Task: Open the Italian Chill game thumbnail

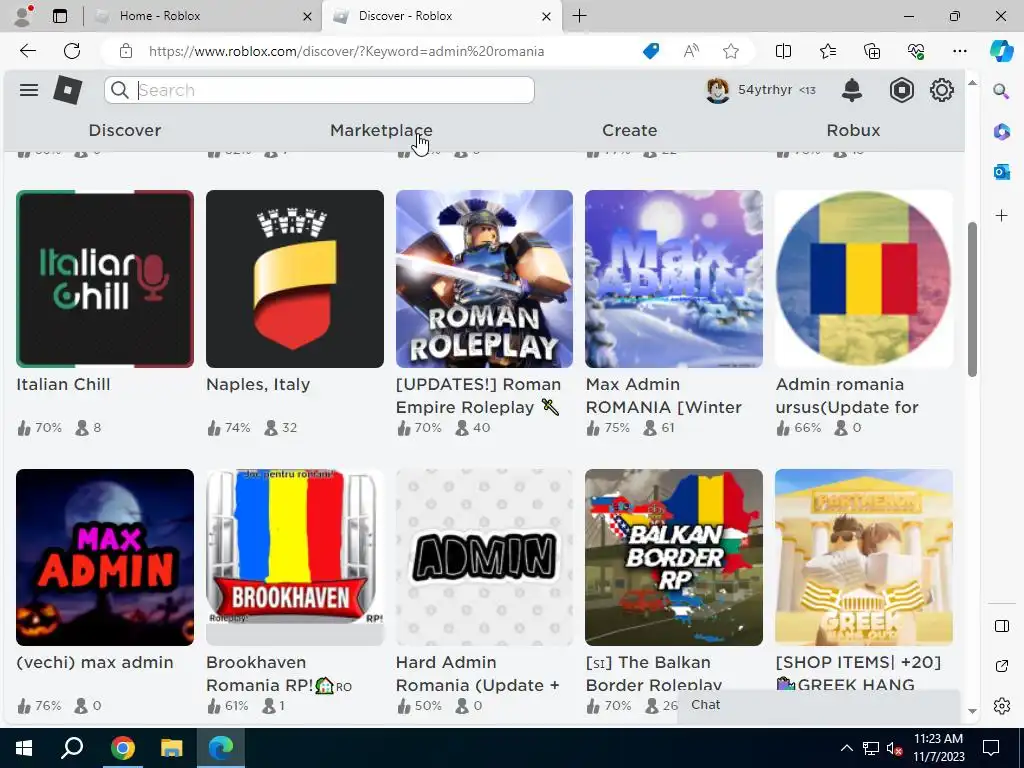Action: coord(105,279)
